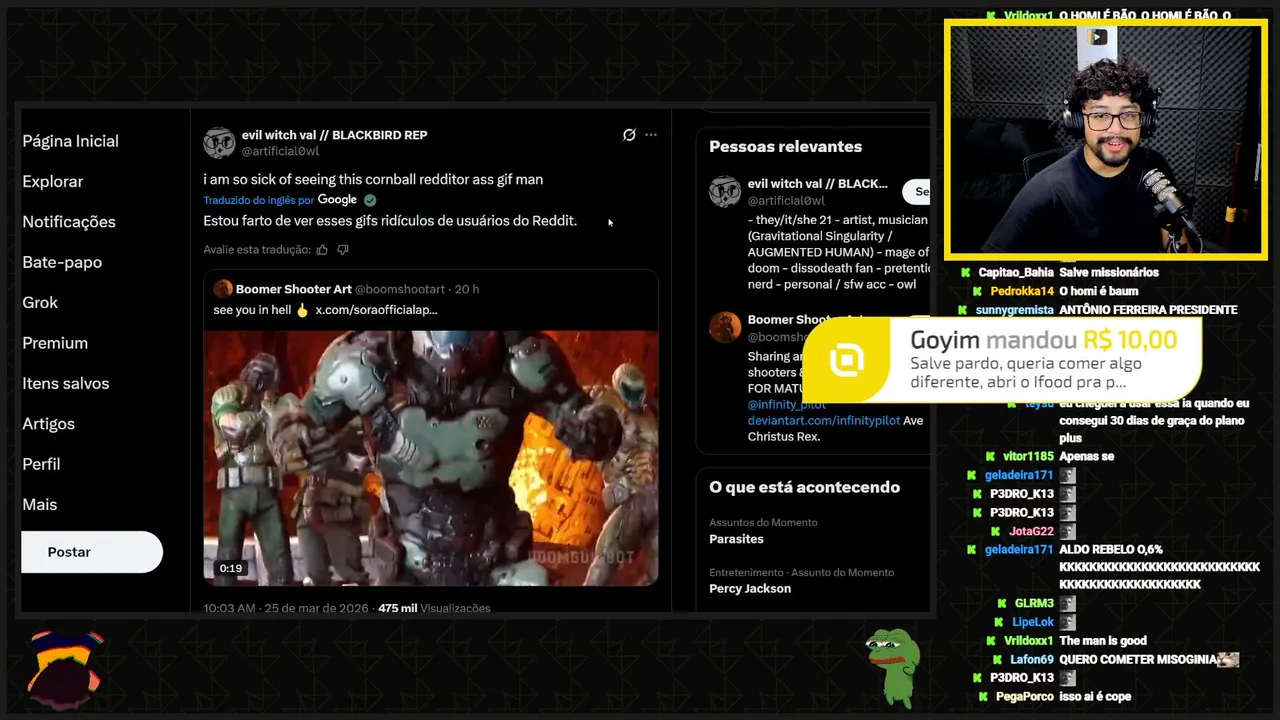Click PegaPorco username in chat
This screenshot has height=720, width=1280.
click(1023, 697)
